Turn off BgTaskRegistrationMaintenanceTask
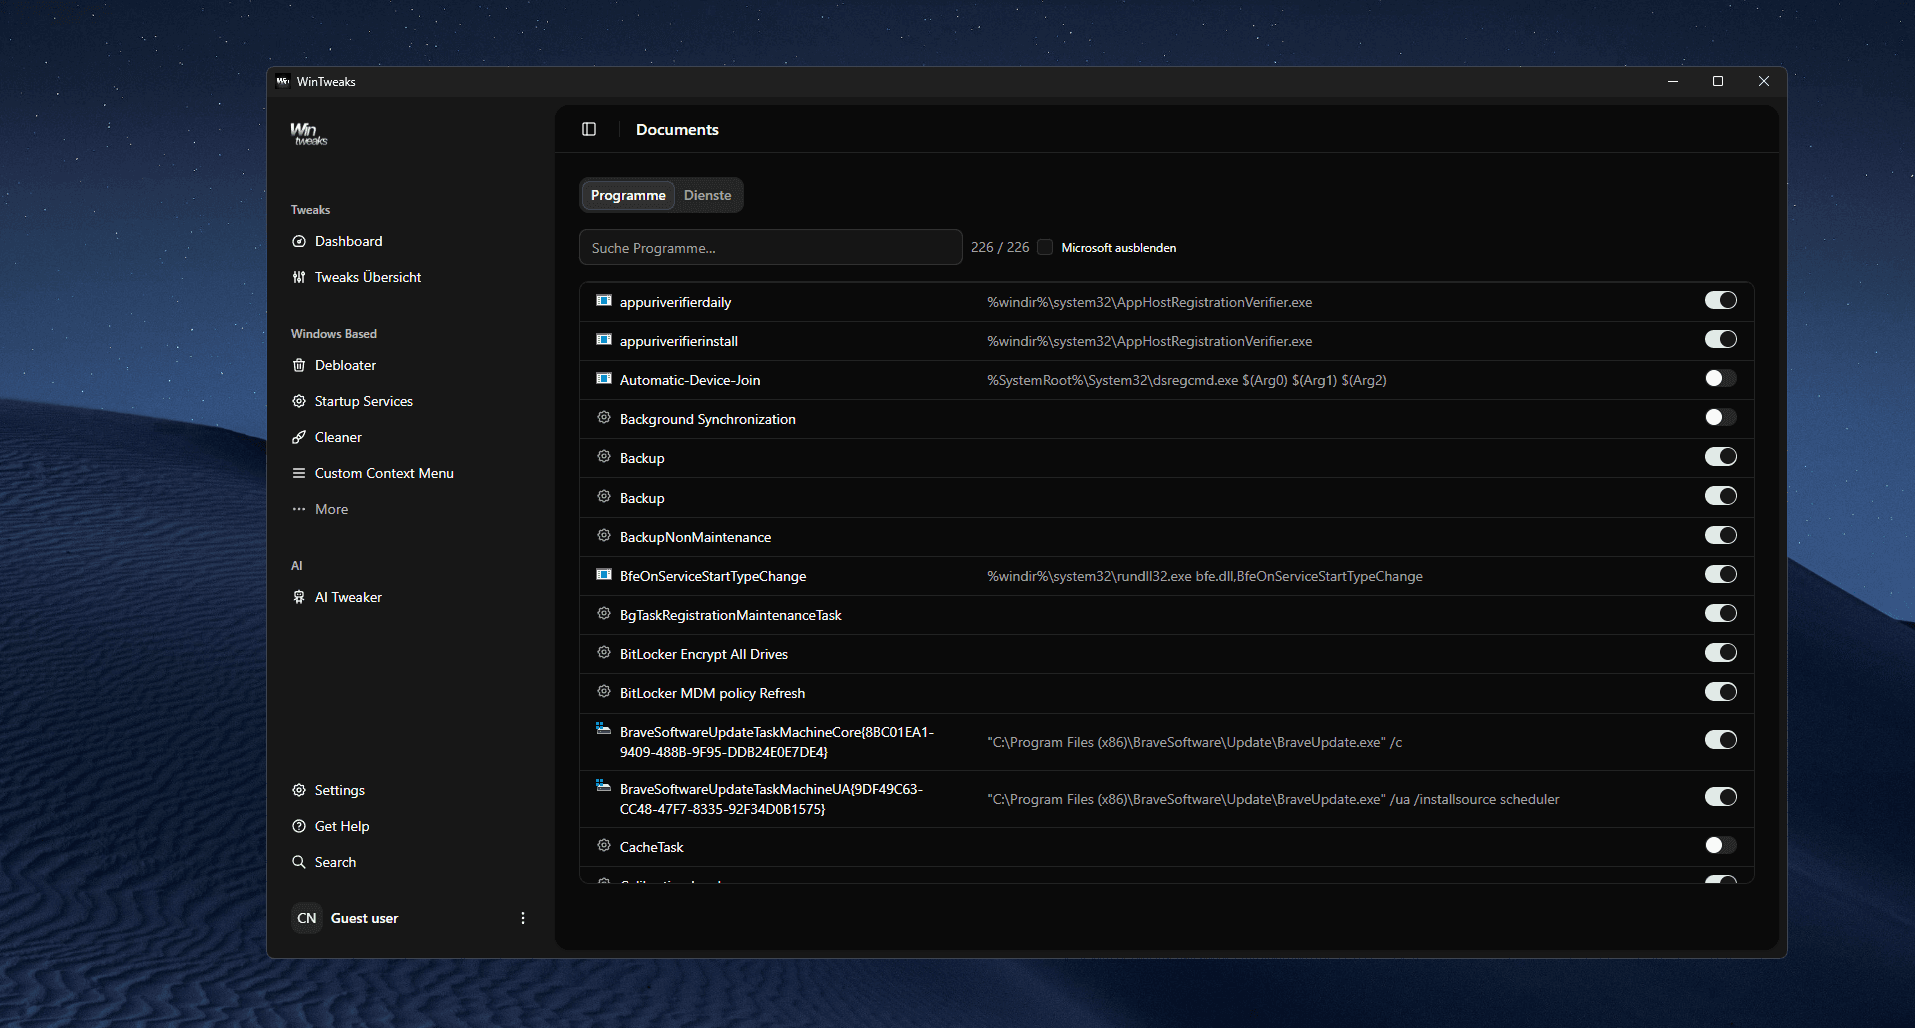The image size is (1915, 1028). point(1720,613)
